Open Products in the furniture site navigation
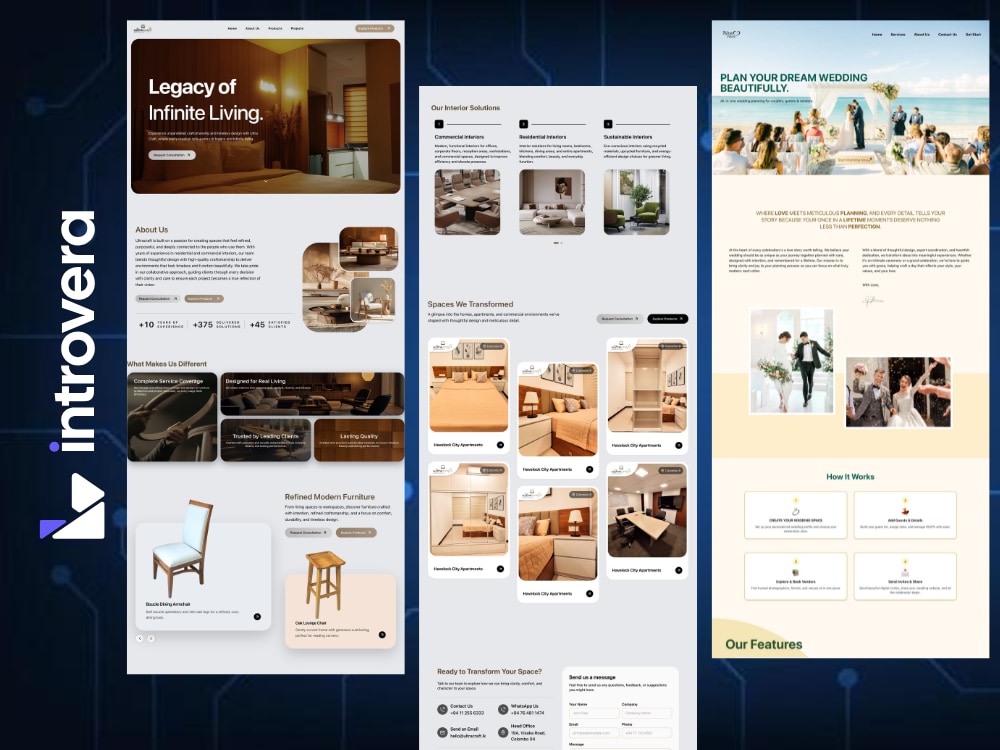This screenshot has height=750, width=1000. 275,29
